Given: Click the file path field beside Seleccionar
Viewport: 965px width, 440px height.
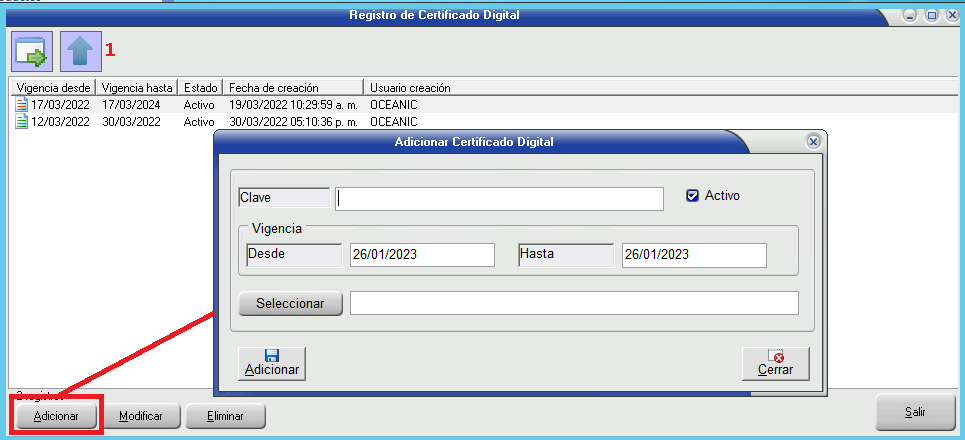Looking at the screenshot, I should pos(574,303).
